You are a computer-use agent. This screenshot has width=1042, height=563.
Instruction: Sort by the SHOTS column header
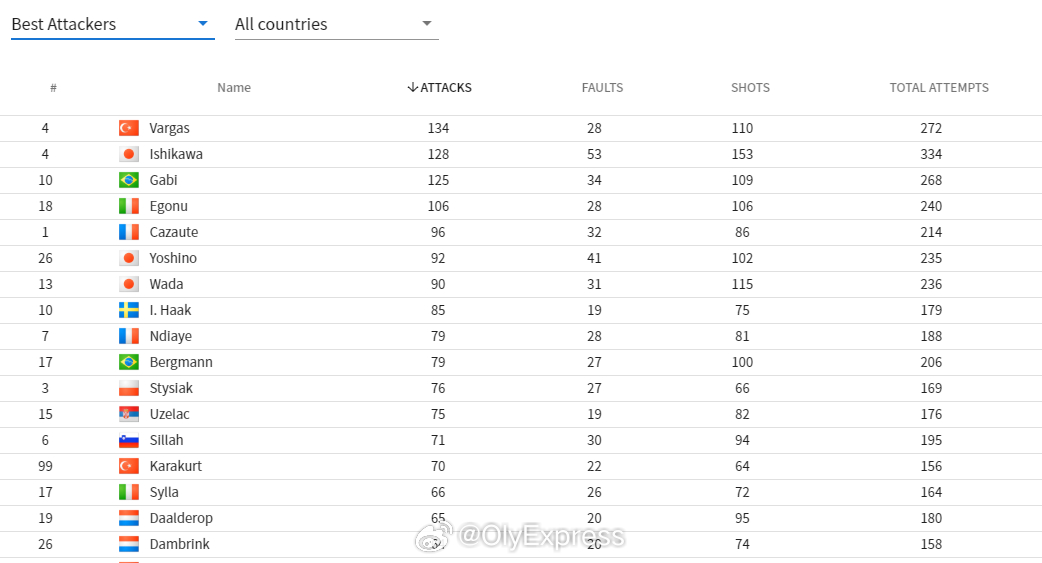(x=750, y=88)
